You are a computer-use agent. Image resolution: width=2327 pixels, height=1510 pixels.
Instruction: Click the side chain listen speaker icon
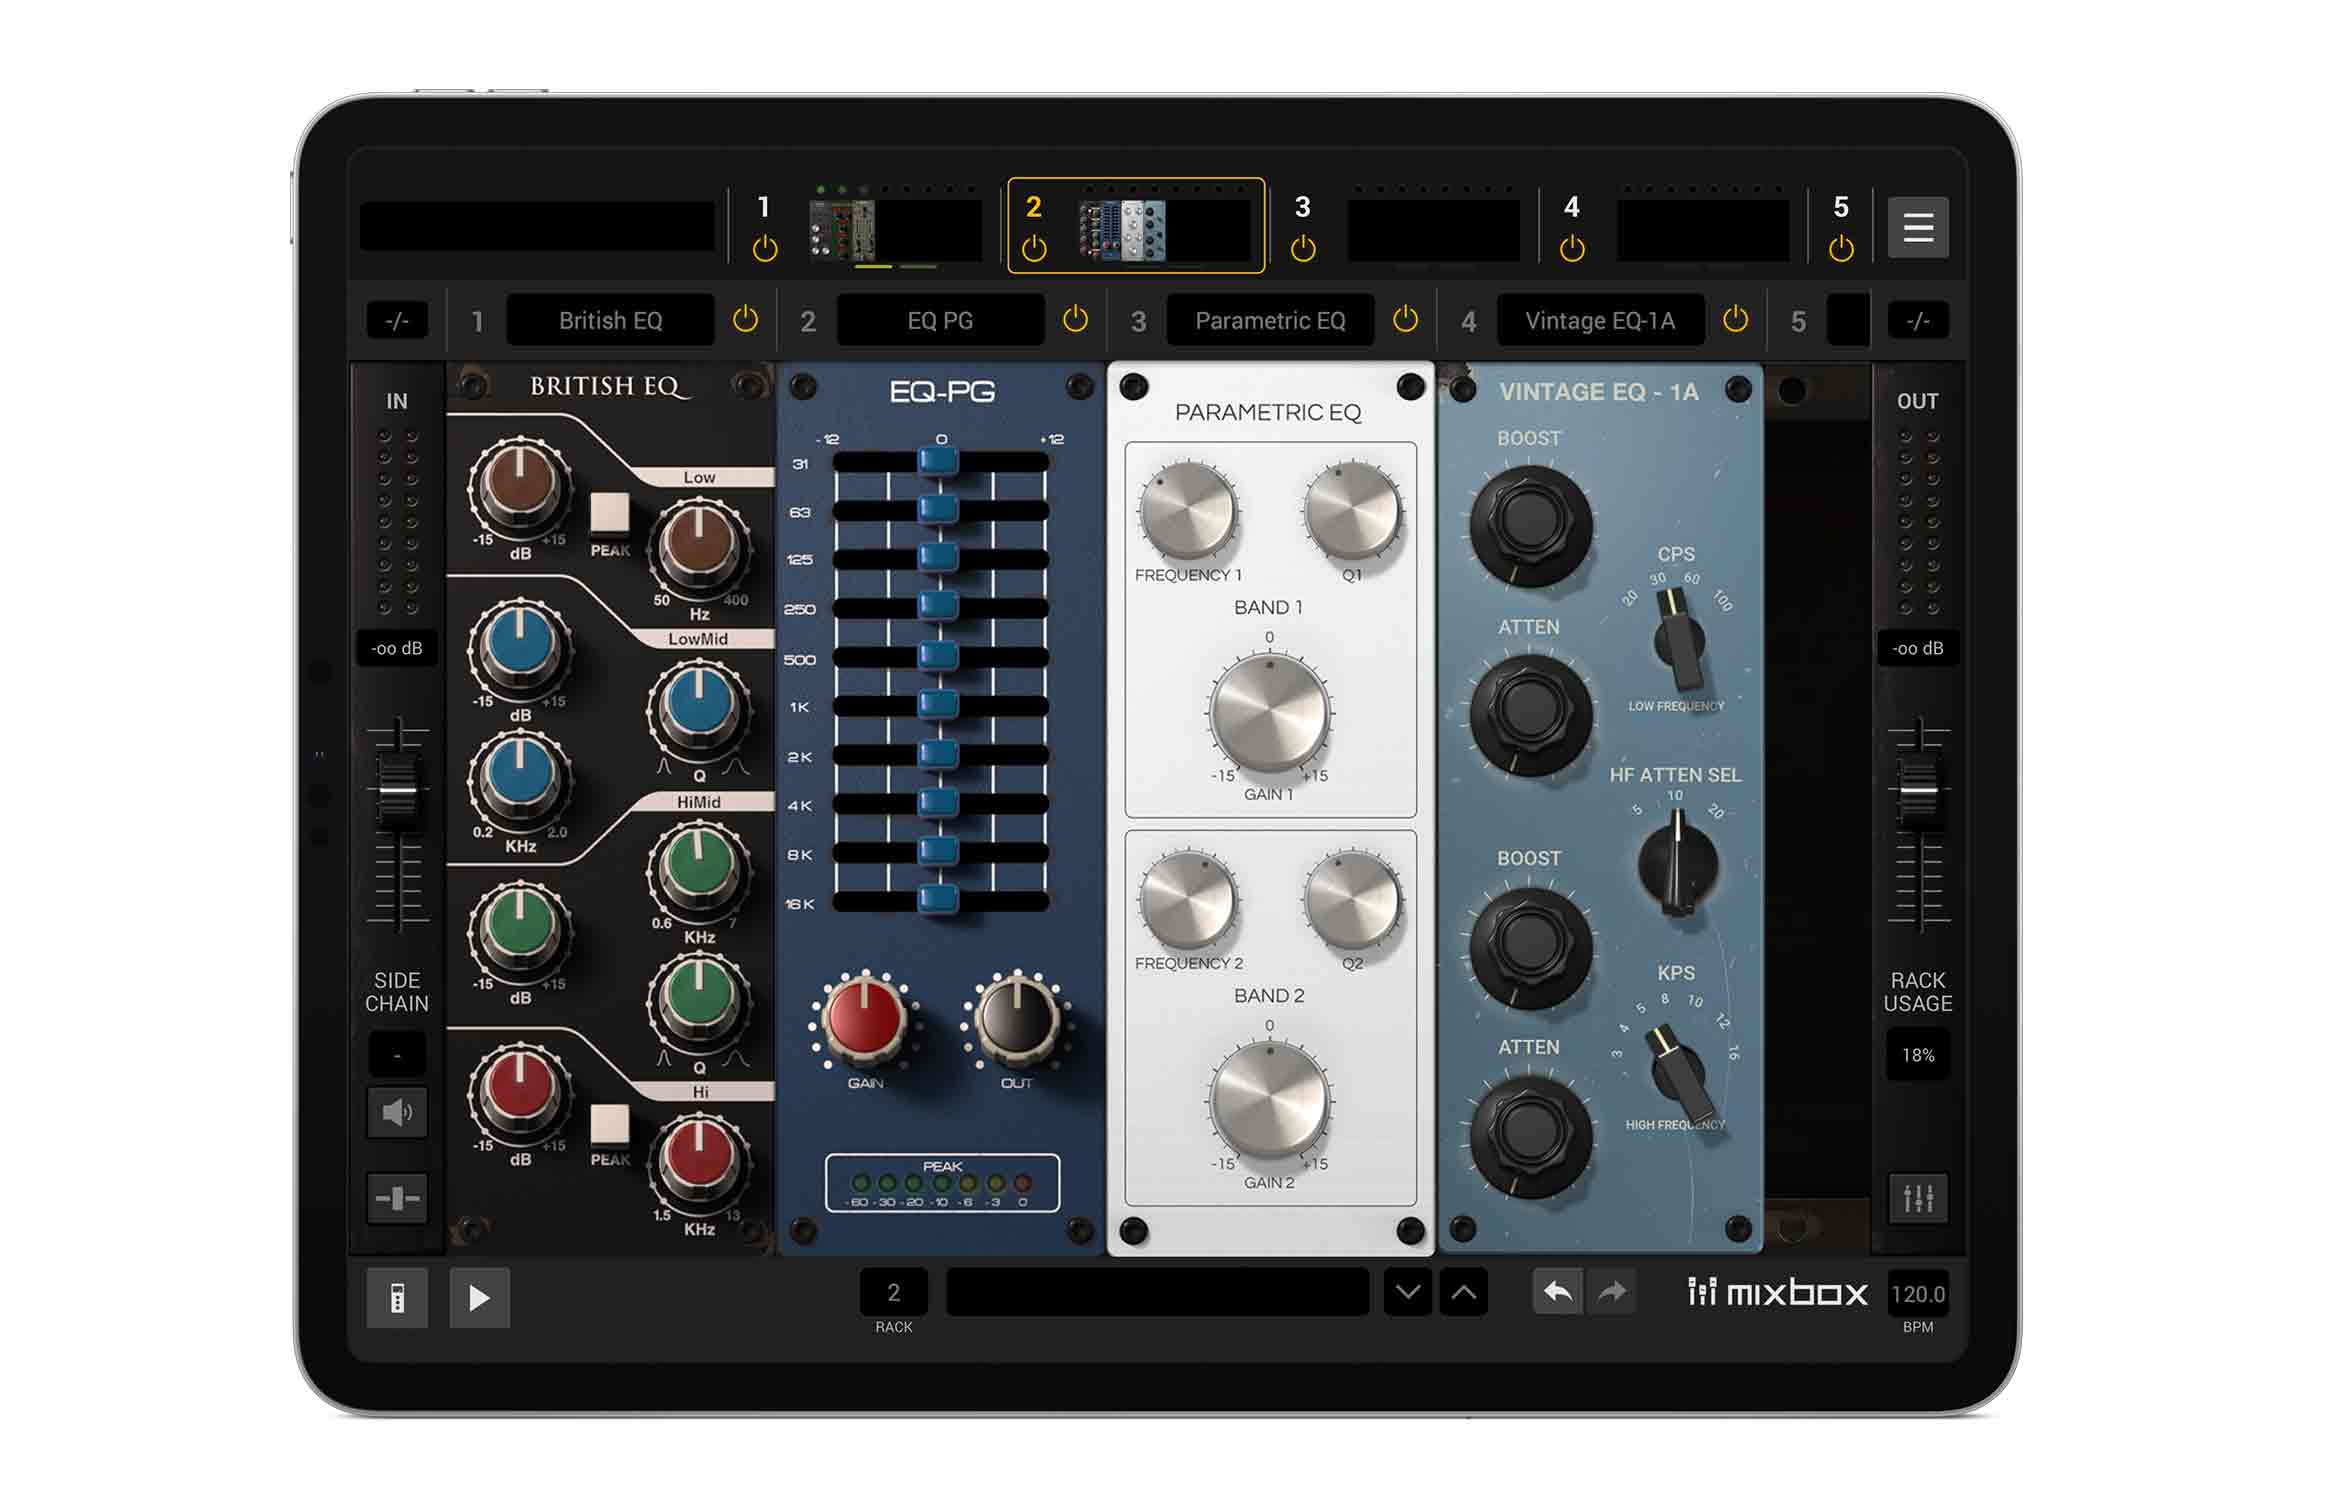(397, 1112)
